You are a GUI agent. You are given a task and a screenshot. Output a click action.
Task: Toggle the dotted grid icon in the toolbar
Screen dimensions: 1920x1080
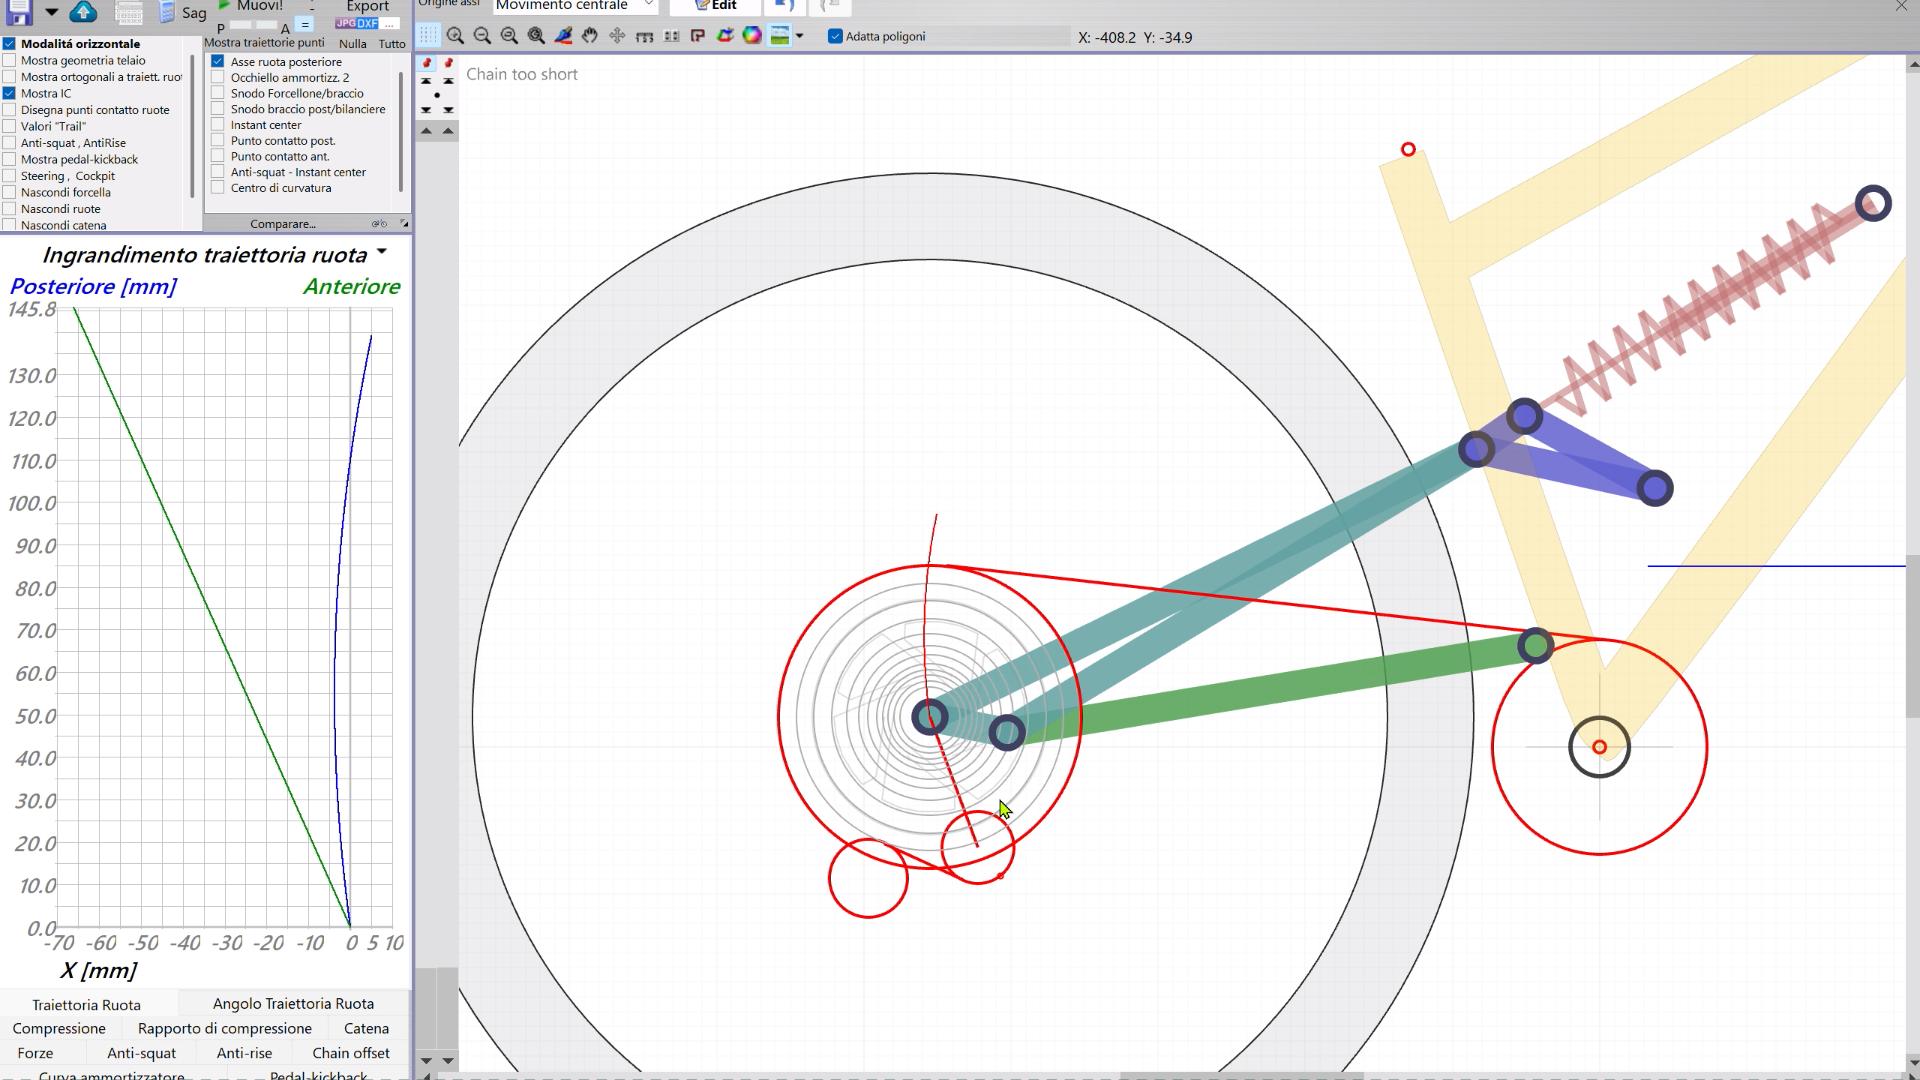pos(428,36)
